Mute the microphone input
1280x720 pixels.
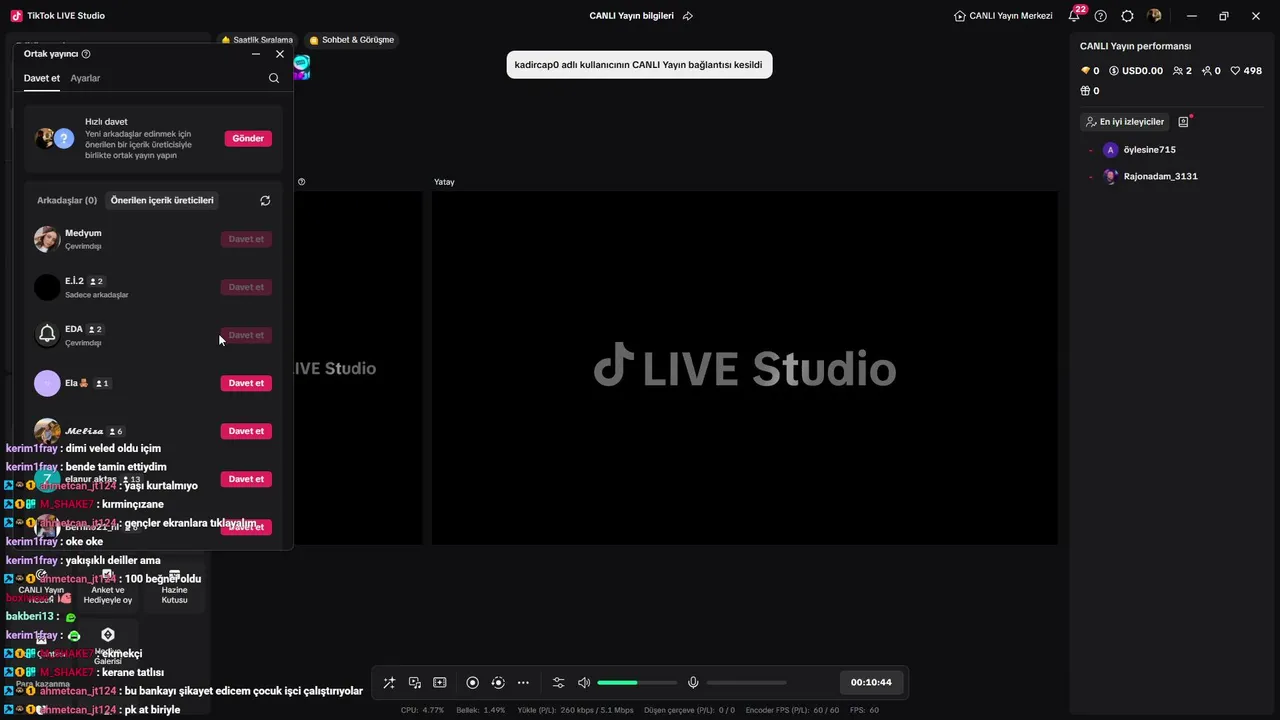[693, 682]
